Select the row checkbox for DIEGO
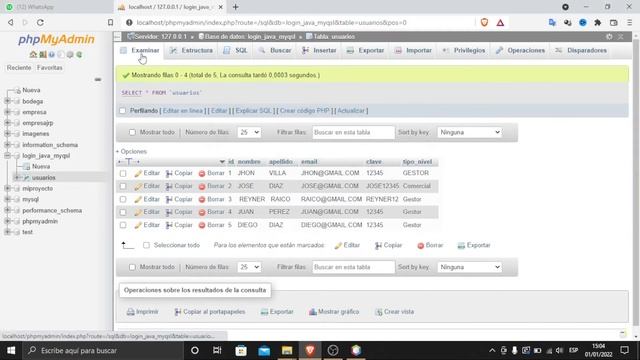640x360 pixels. (x=123, y=225)
